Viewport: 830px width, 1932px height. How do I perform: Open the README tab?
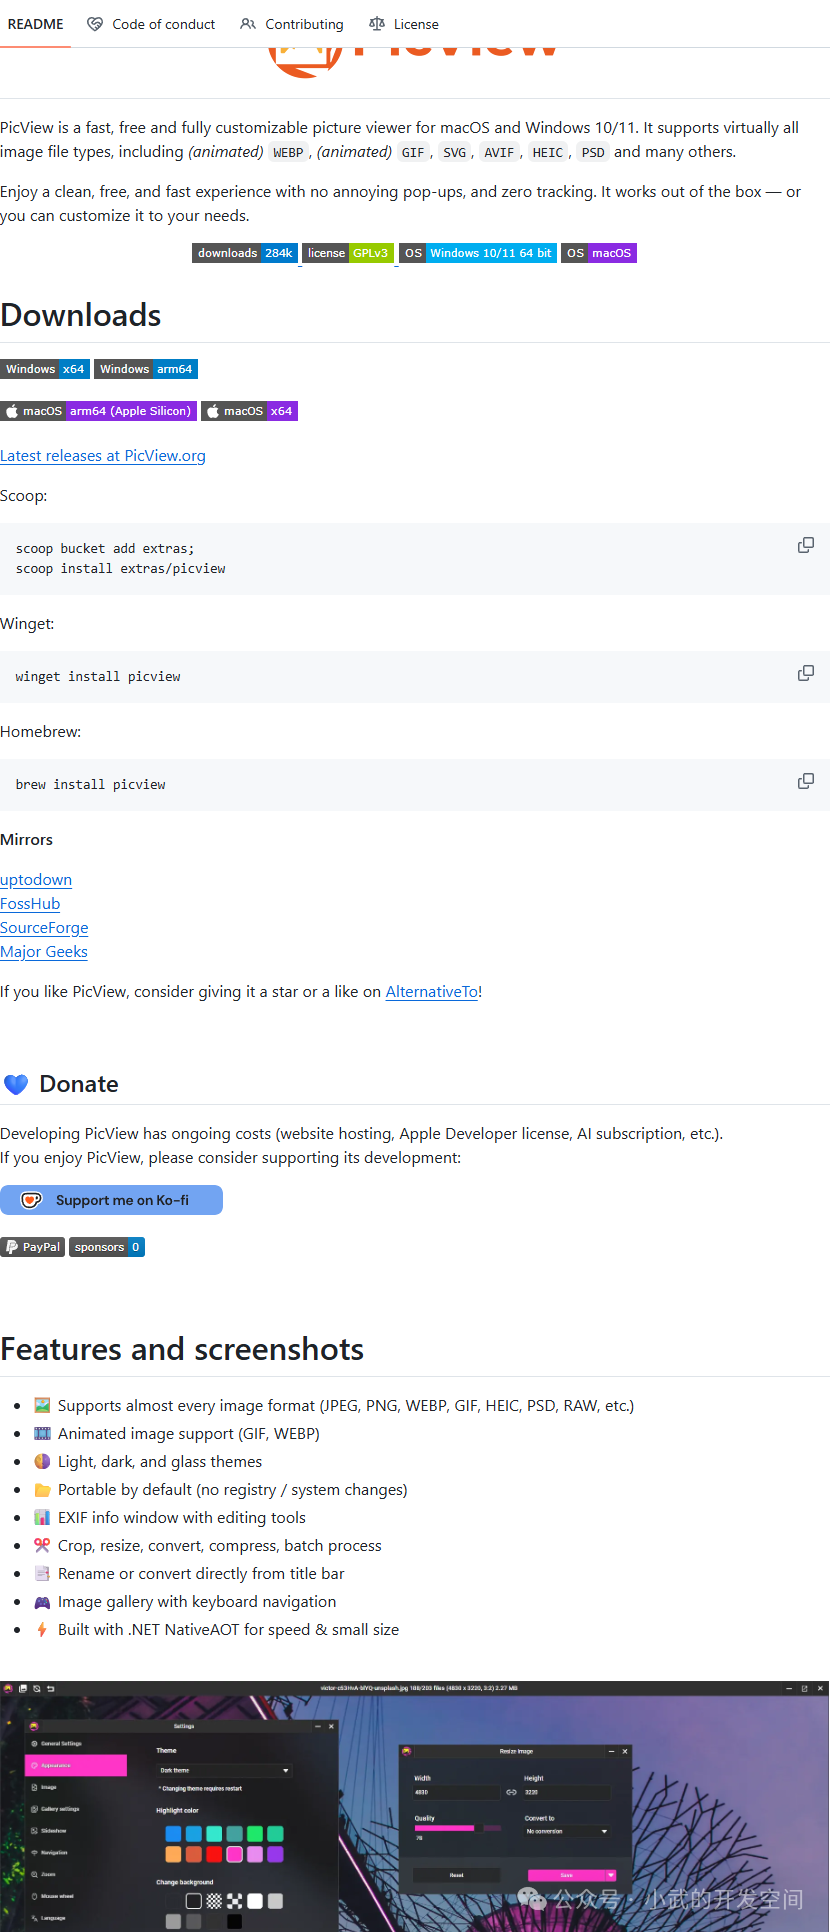35,24
